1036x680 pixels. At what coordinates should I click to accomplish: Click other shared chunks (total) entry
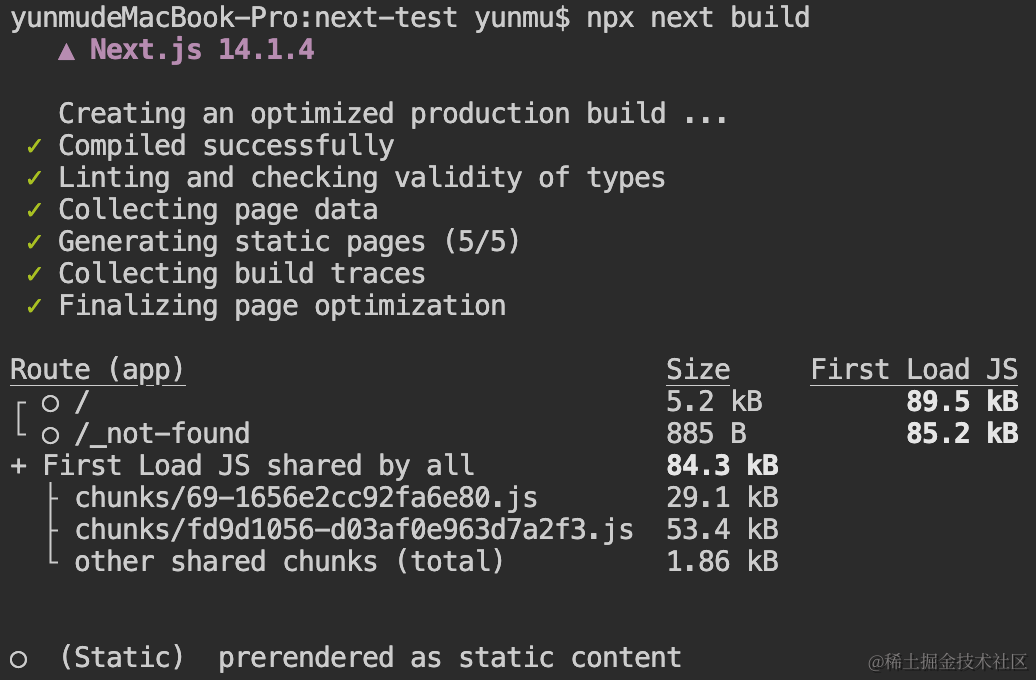pyautogui.click(x=289, y=562)
